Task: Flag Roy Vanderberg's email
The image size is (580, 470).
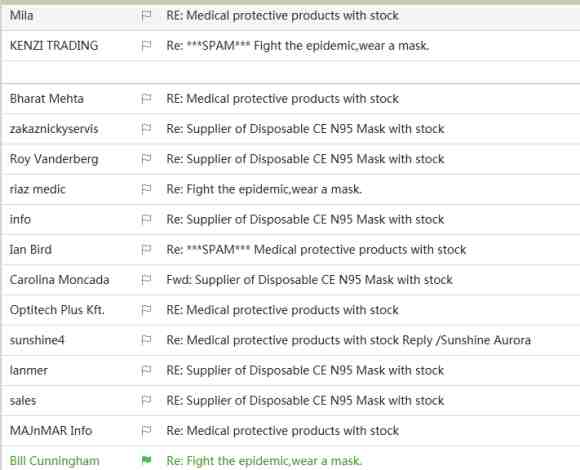Action: 146,159
